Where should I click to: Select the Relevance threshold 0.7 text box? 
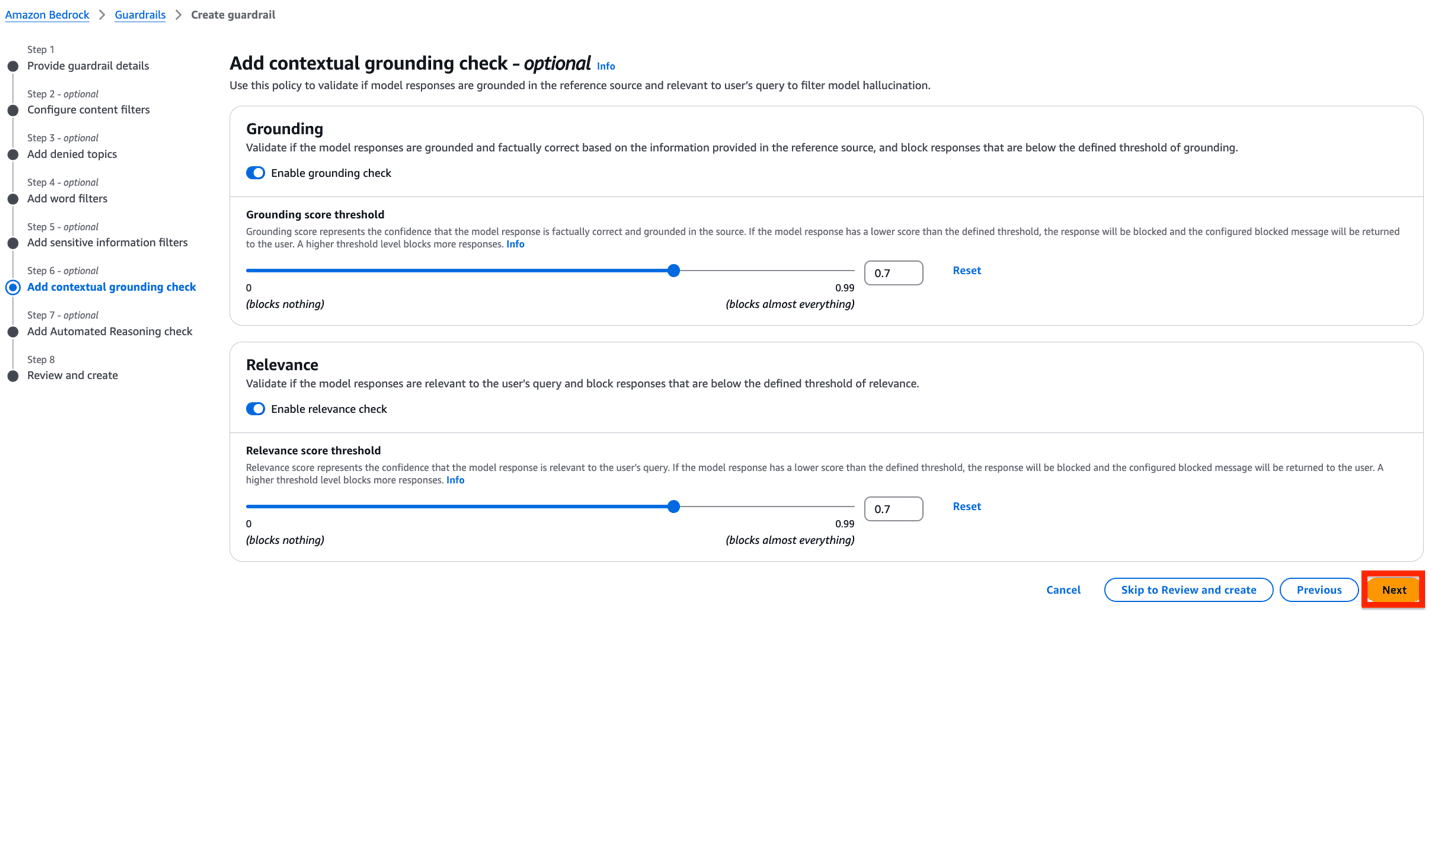893,508
